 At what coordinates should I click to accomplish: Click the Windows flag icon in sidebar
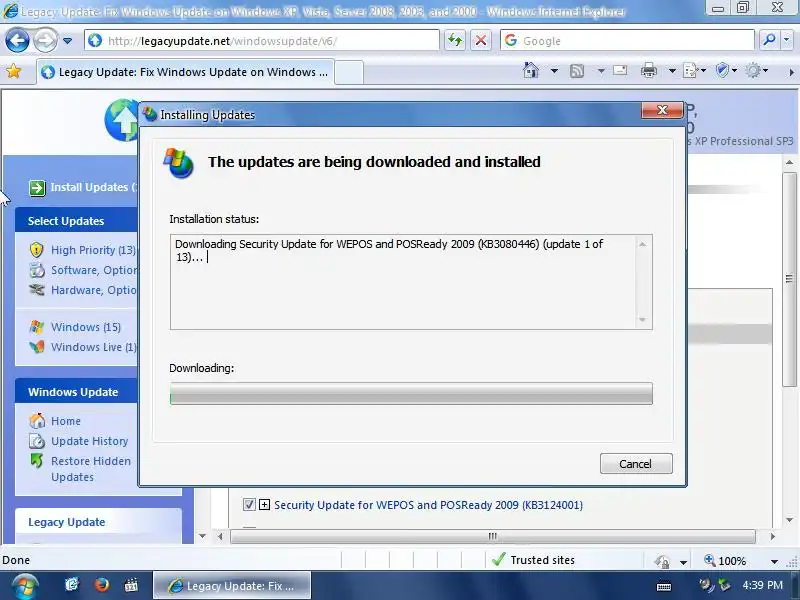click(x=37, y=327)
